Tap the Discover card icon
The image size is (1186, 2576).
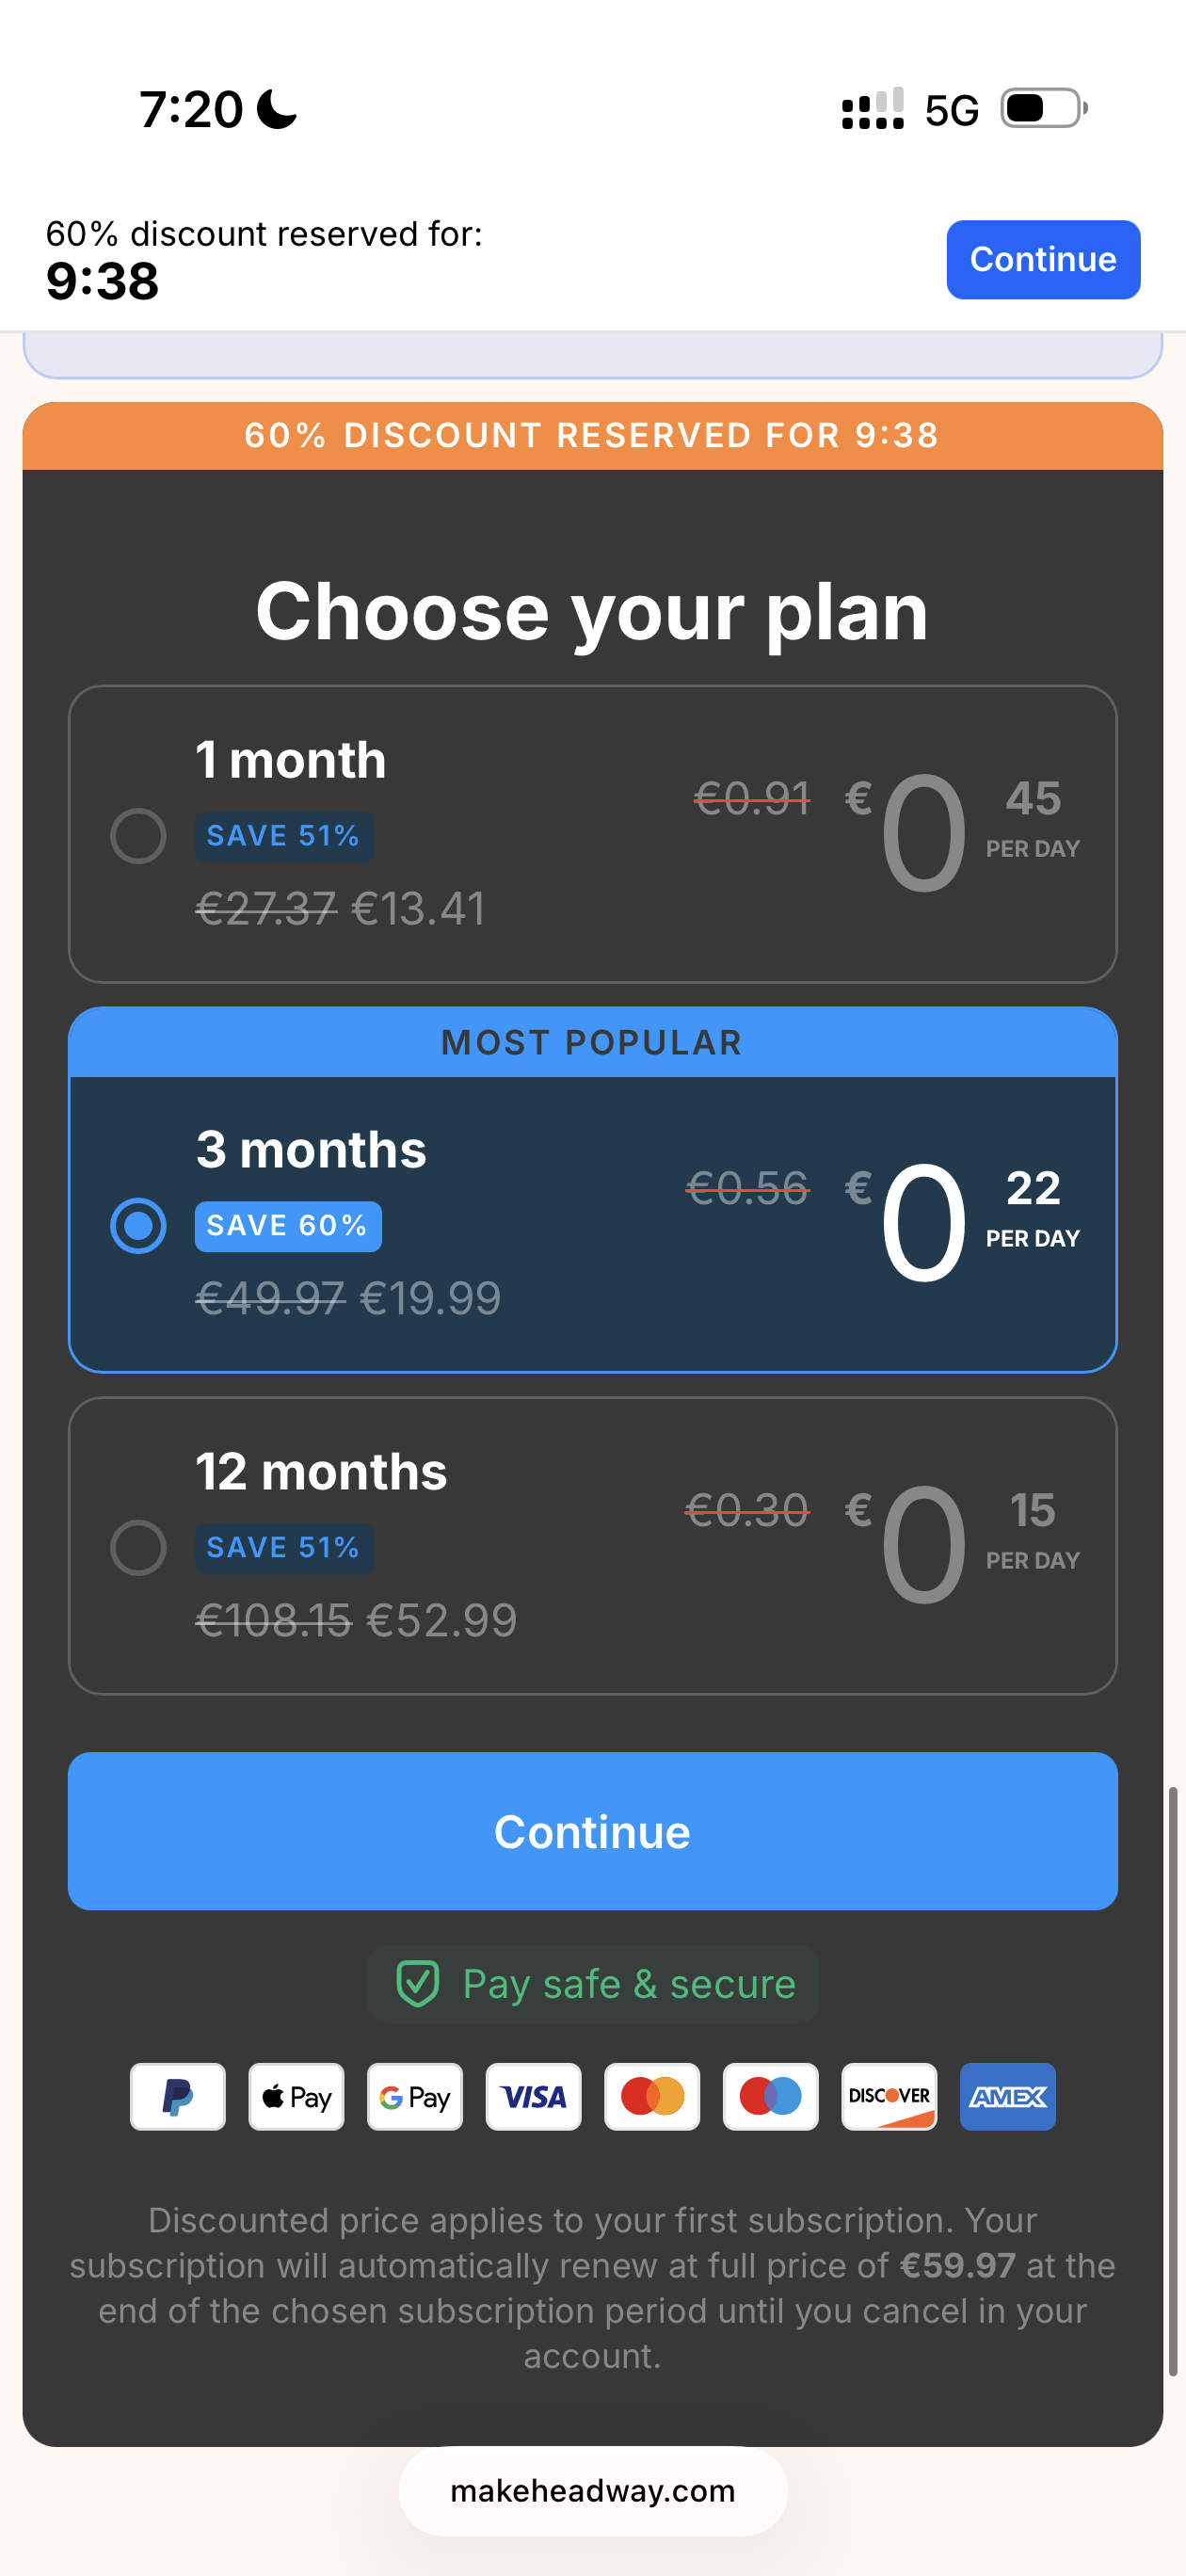pos(889,2096)
